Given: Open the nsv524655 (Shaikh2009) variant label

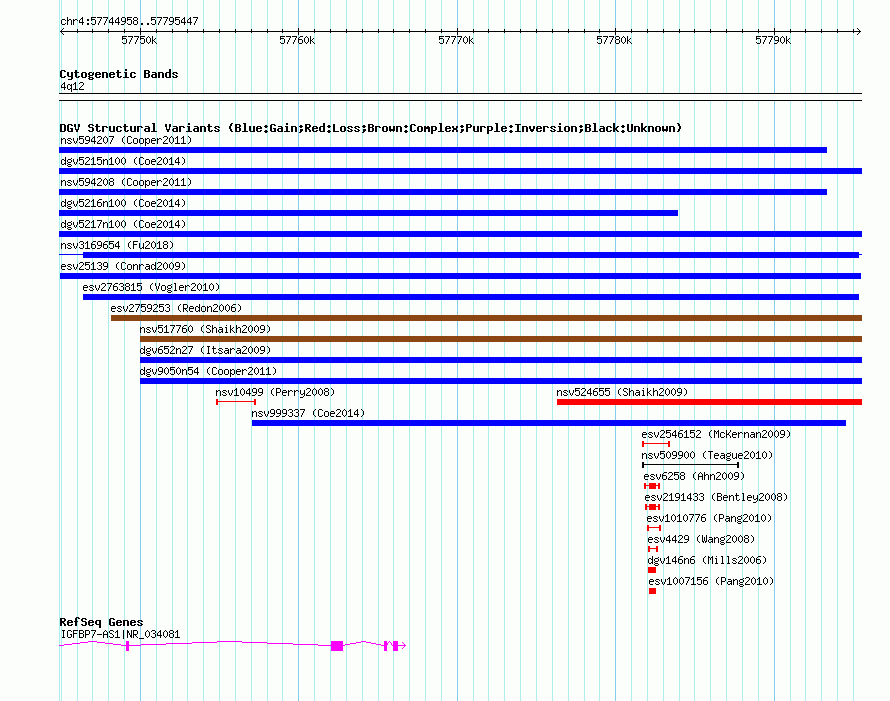Looking at the screenshot, I should pyautogui.click(x=622, y=392).
